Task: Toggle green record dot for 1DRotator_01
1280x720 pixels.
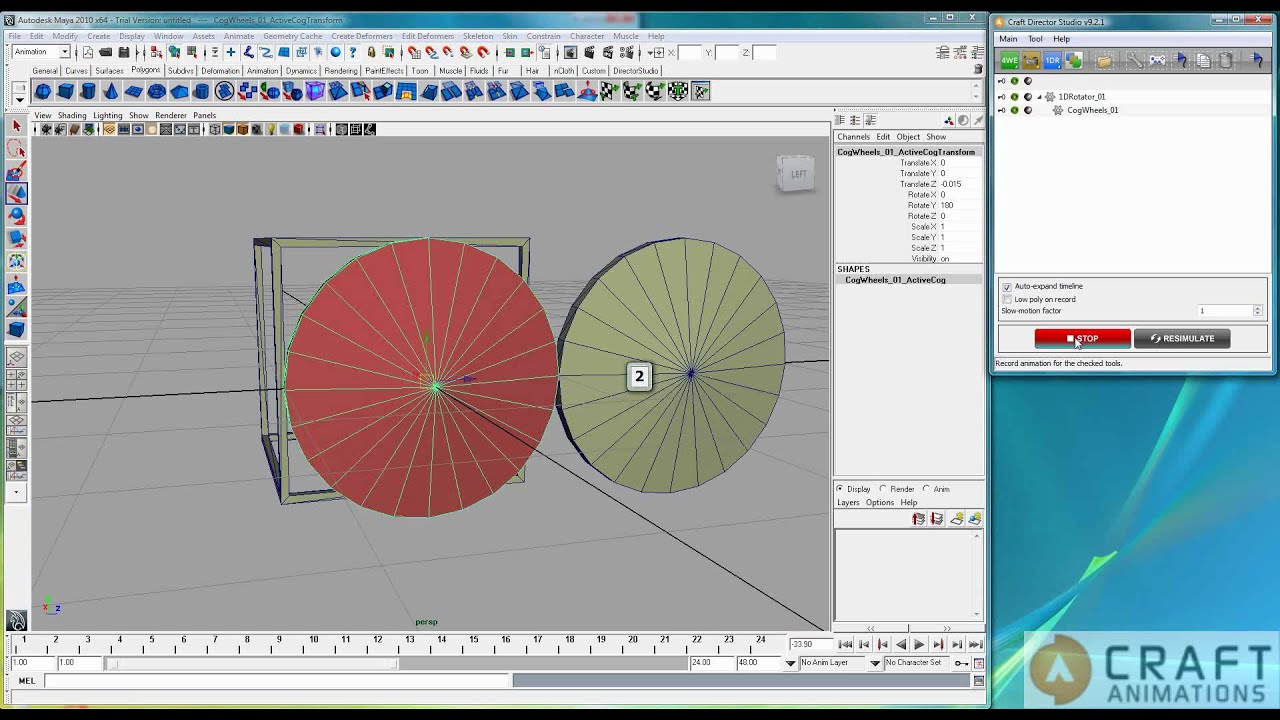Action: [x=1014, y=97]
